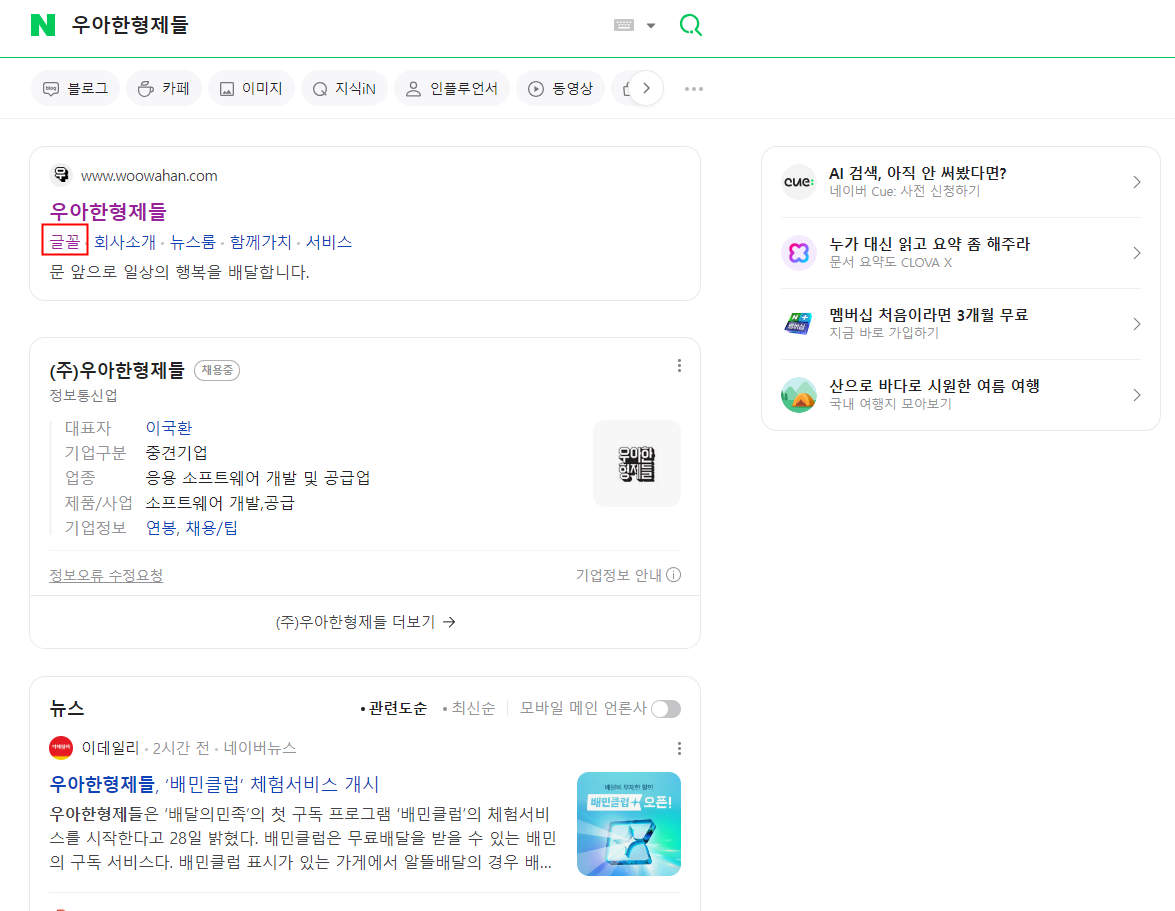
Task: Open the 이데일리 press name link
Action: 110,748
